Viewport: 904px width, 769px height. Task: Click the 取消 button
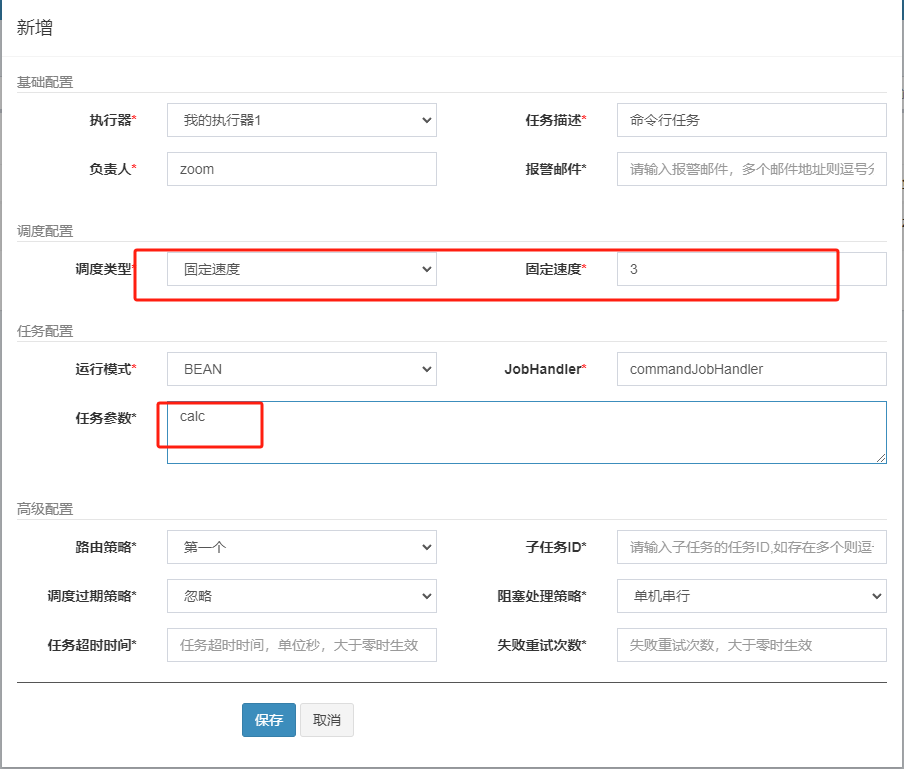(326, 719)
